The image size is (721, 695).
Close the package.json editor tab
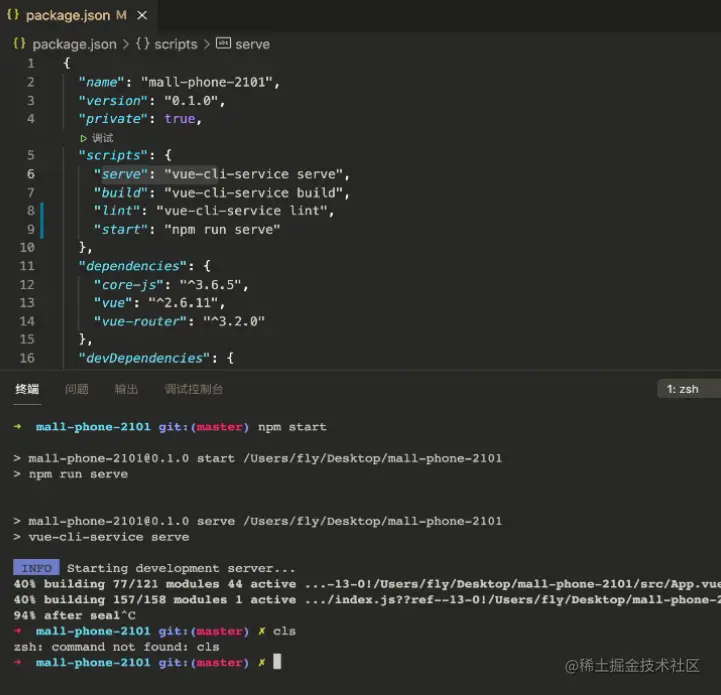142,16
